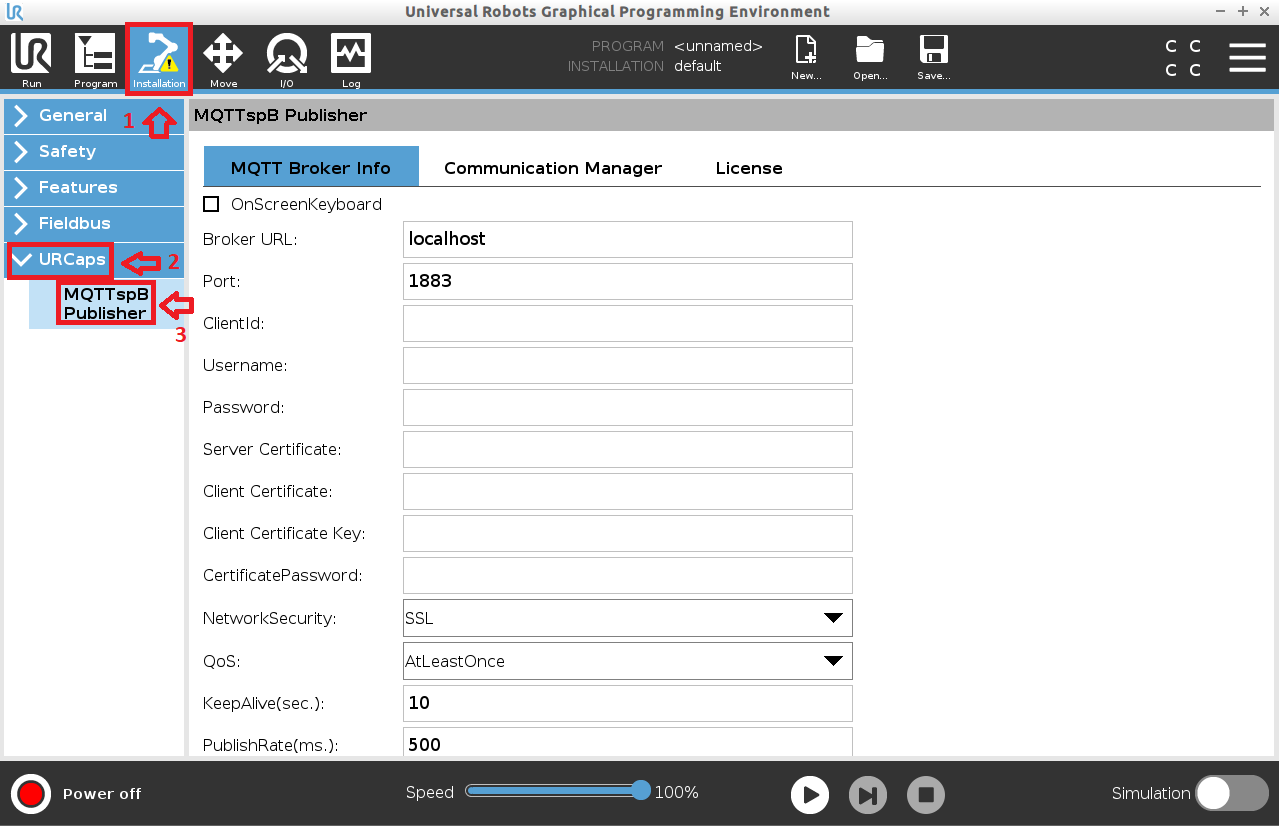
Task: Click the 100% speed value
Action: [x=677, y=793]
